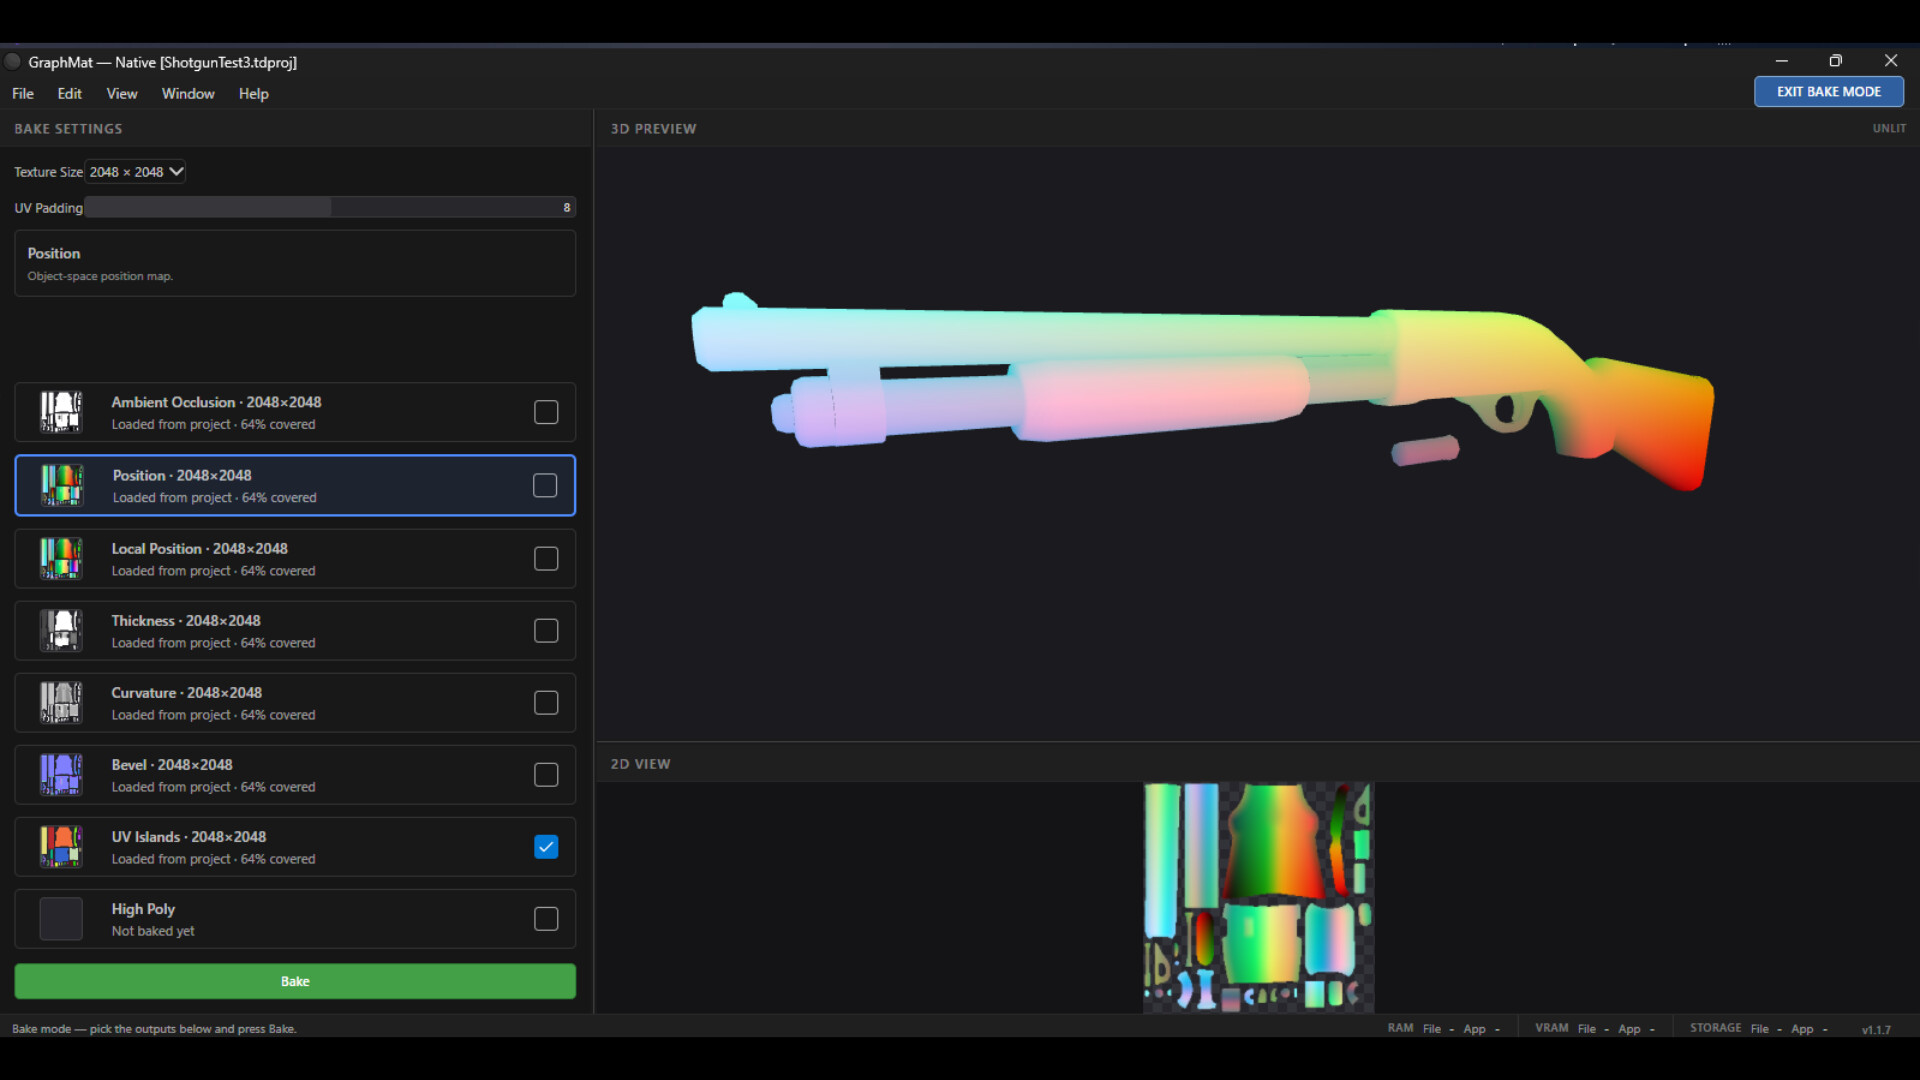Click the shotgun model in 3D preview

click(1202, 390)
